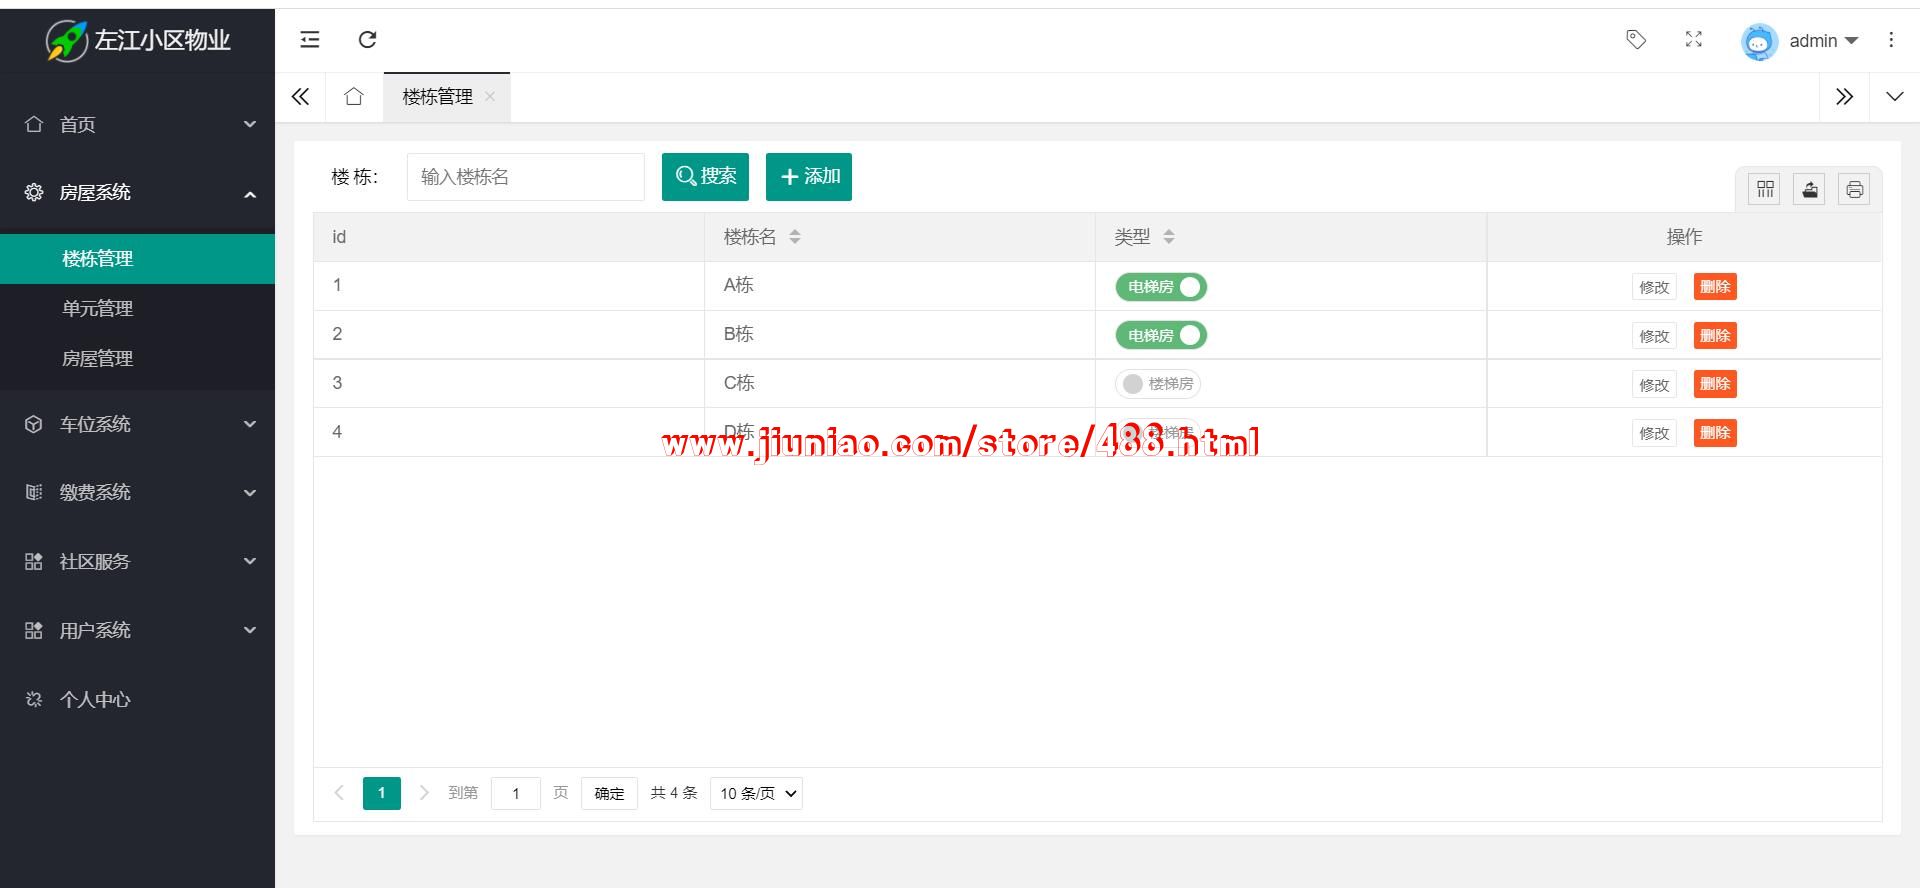The height and width of the screenshot is (888, 1920).
Task: Collapse the 房屋系统 sidebar menu
Action: click(138, 192)
